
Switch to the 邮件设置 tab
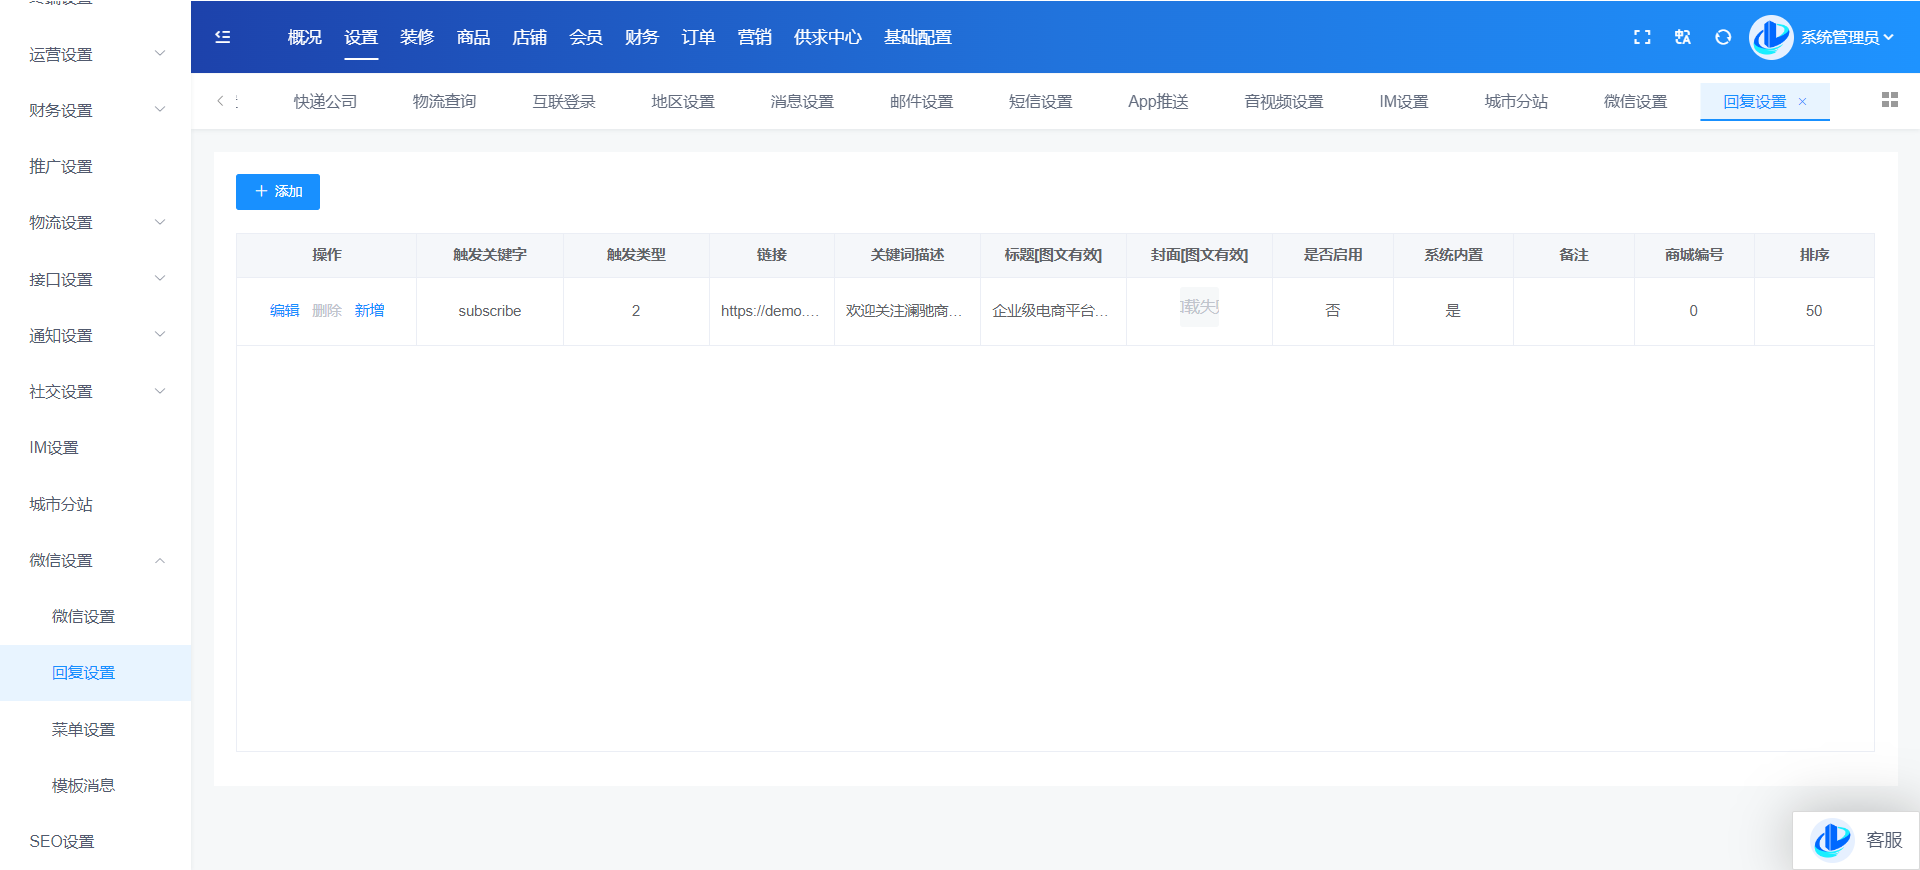tap(921, 102)
